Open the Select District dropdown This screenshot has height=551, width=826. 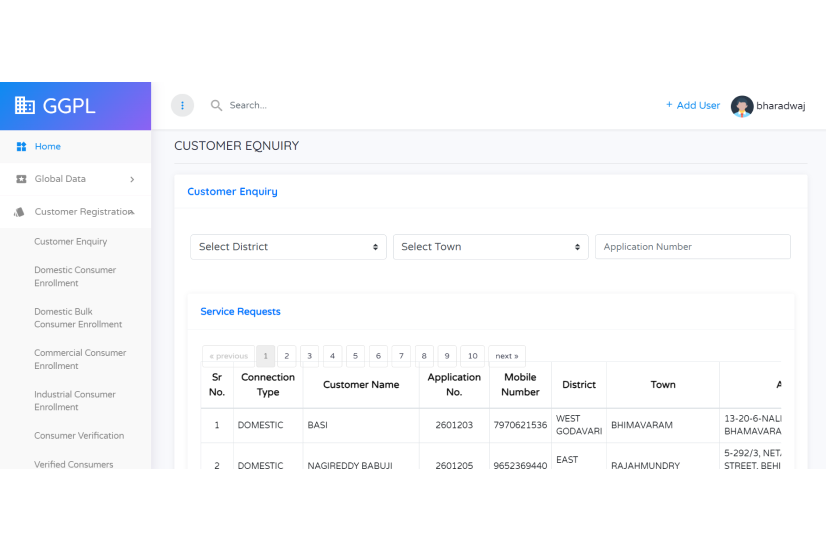tap(288, 247)
